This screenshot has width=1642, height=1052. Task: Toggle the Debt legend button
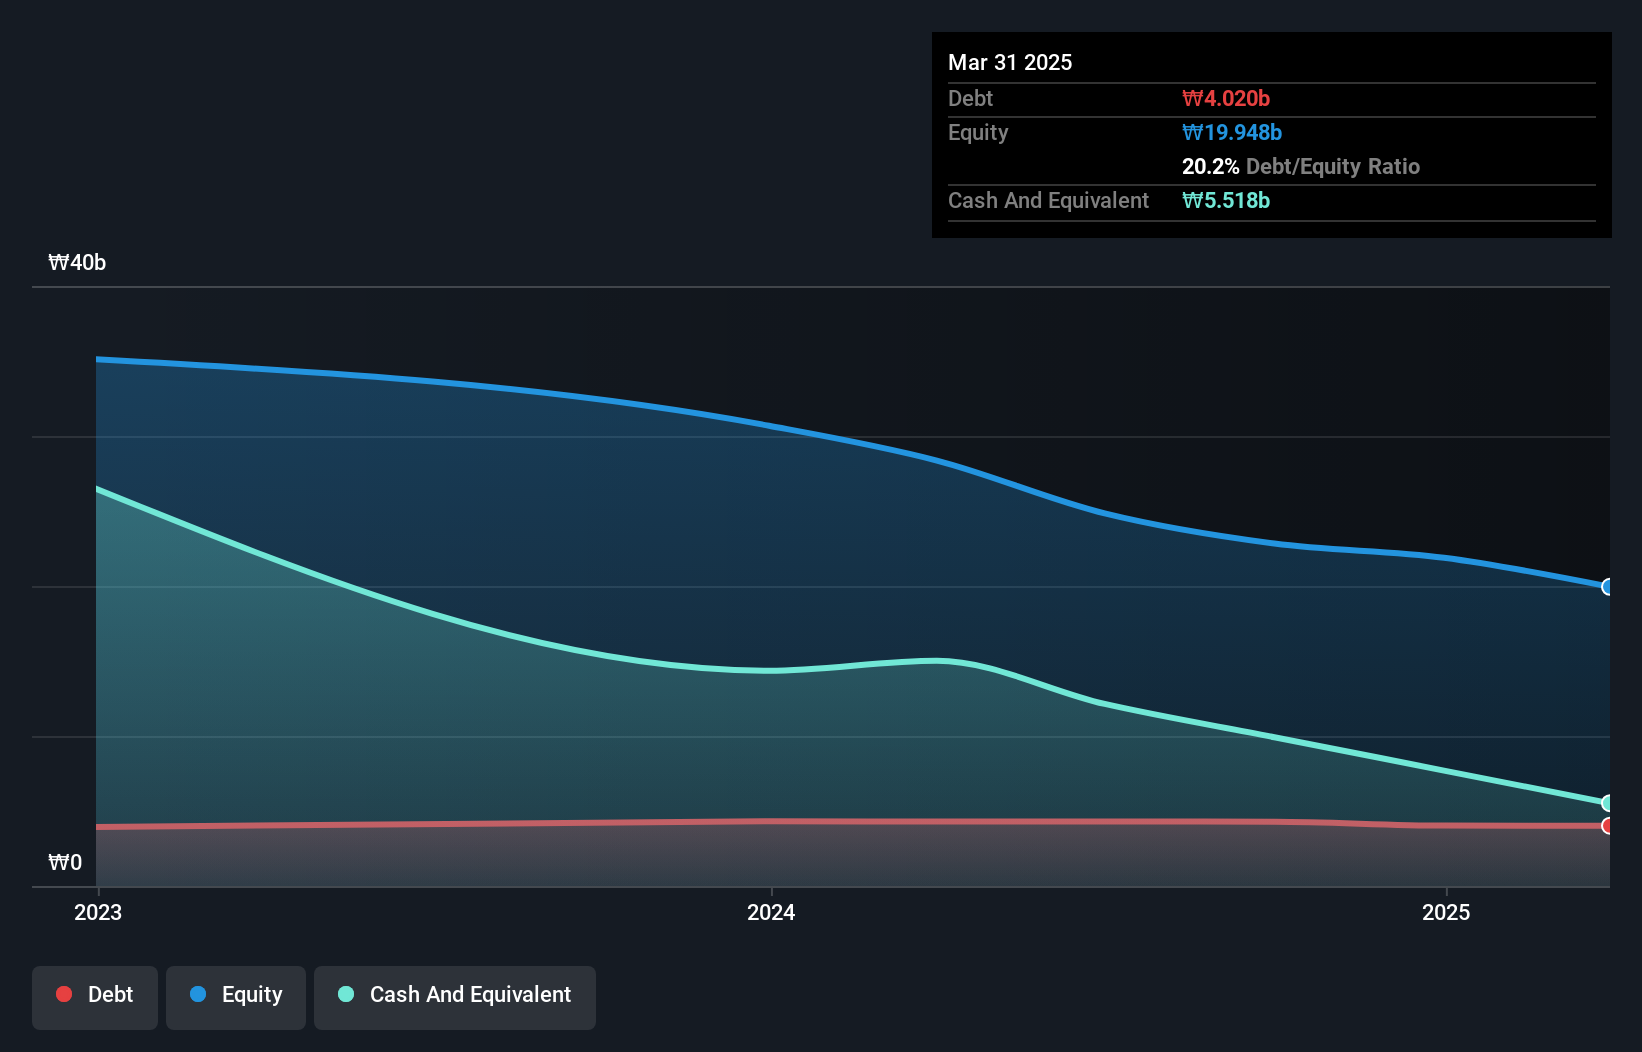95,997
